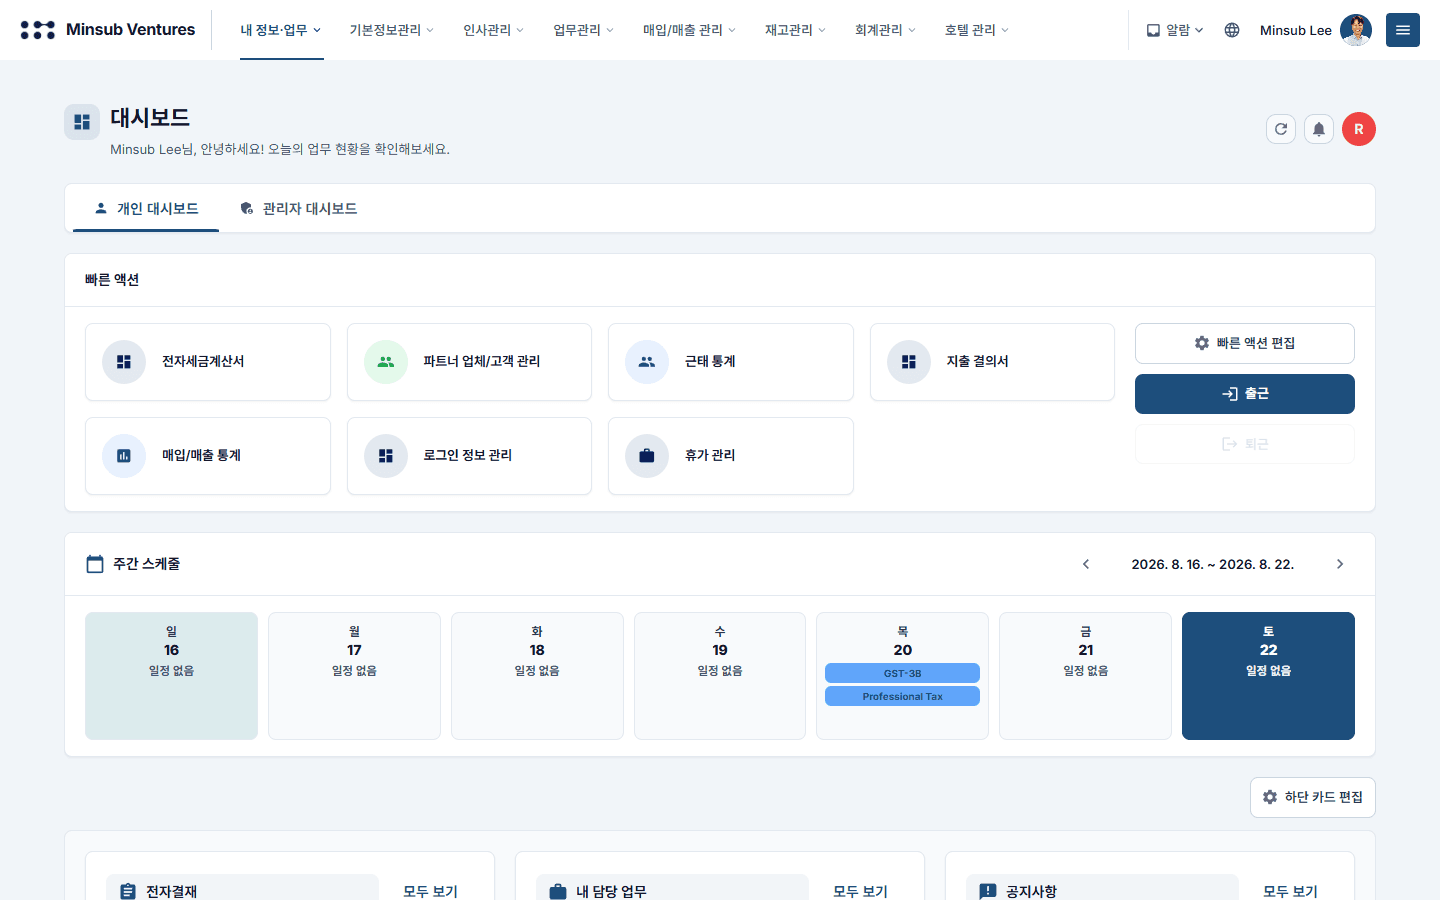Screen dimensions: 1440x900
Task: Click the 빠른 액션 편집 button
Action: tap(1245, 343)
